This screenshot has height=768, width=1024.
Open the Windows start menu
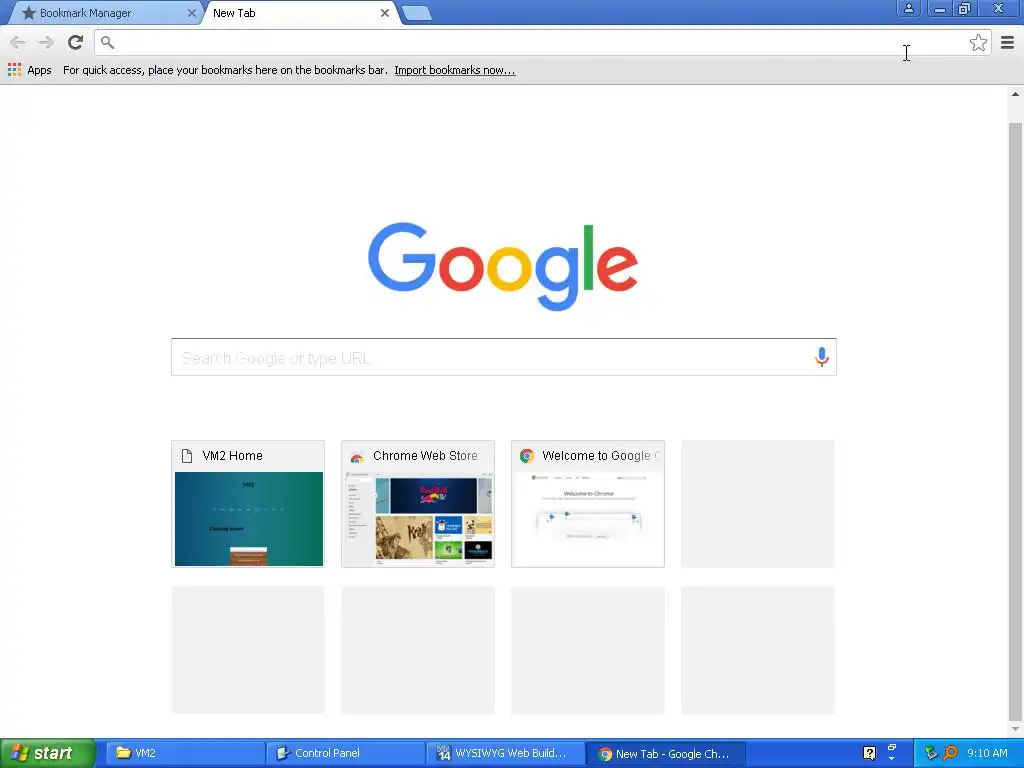point(48,753)
